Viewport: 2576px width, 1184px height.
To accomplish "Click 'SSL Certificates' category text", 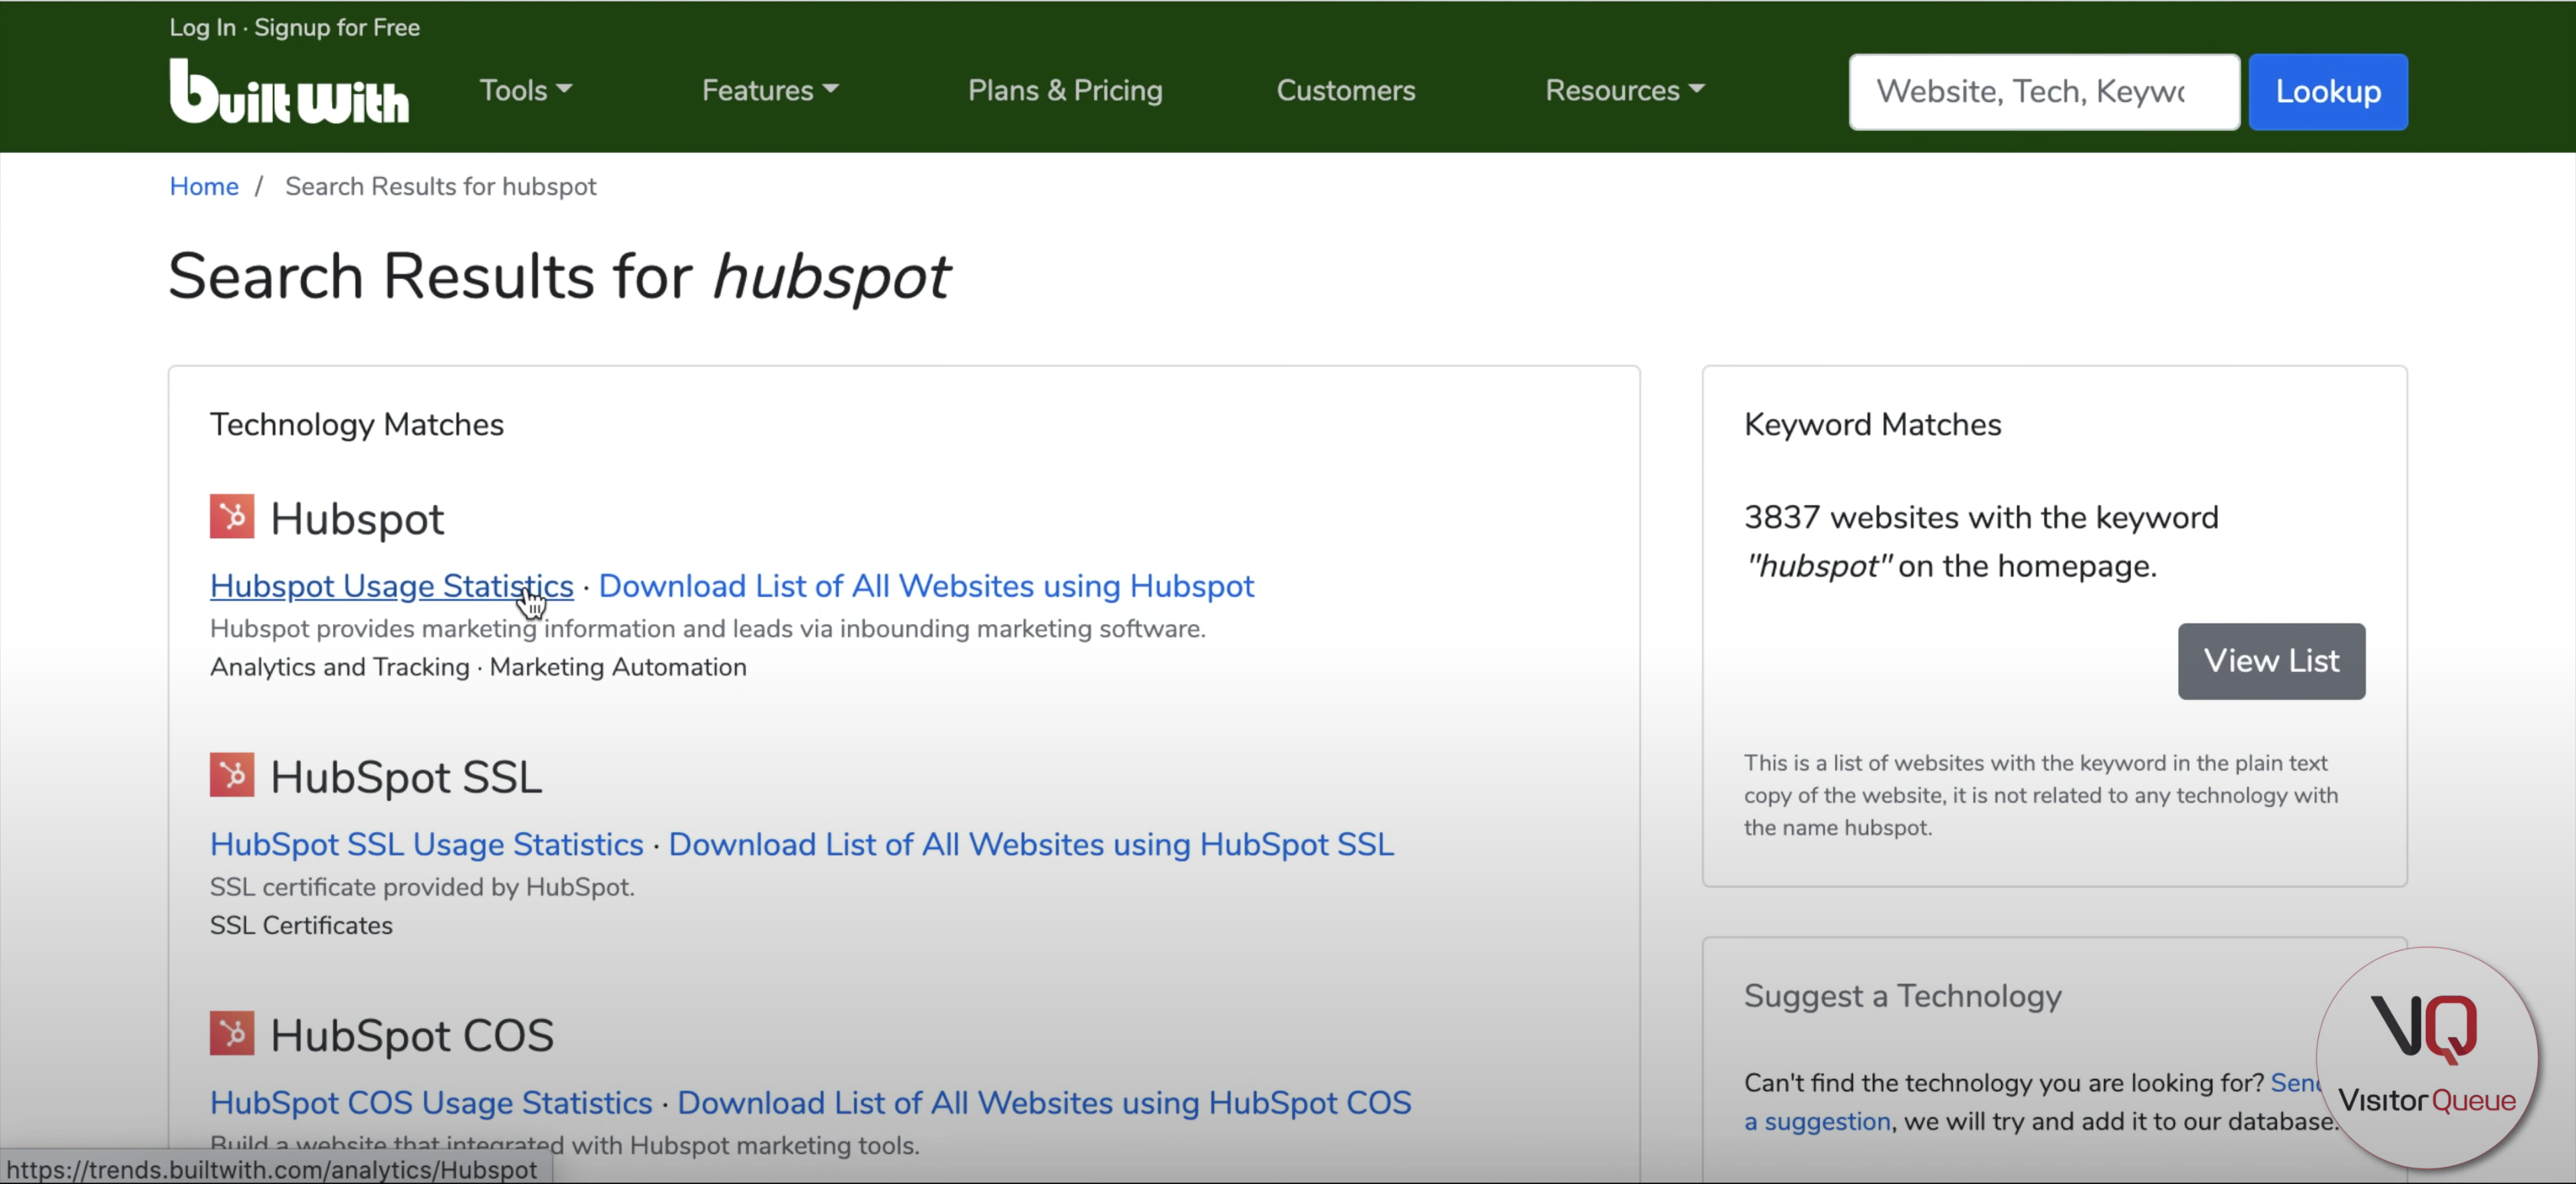I will click(301, 925).
